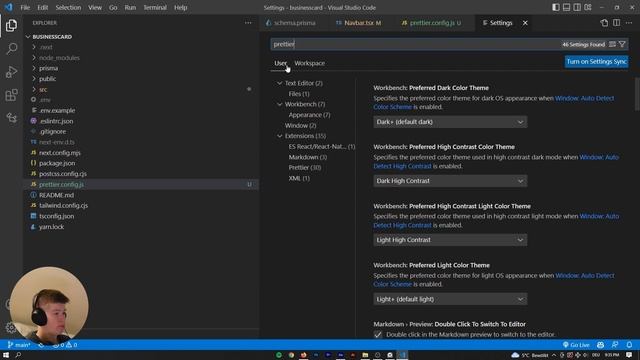Toggle secondary side bar layout icon
Viewport: 640px width, 360px height.
click(x=577, y=7)
